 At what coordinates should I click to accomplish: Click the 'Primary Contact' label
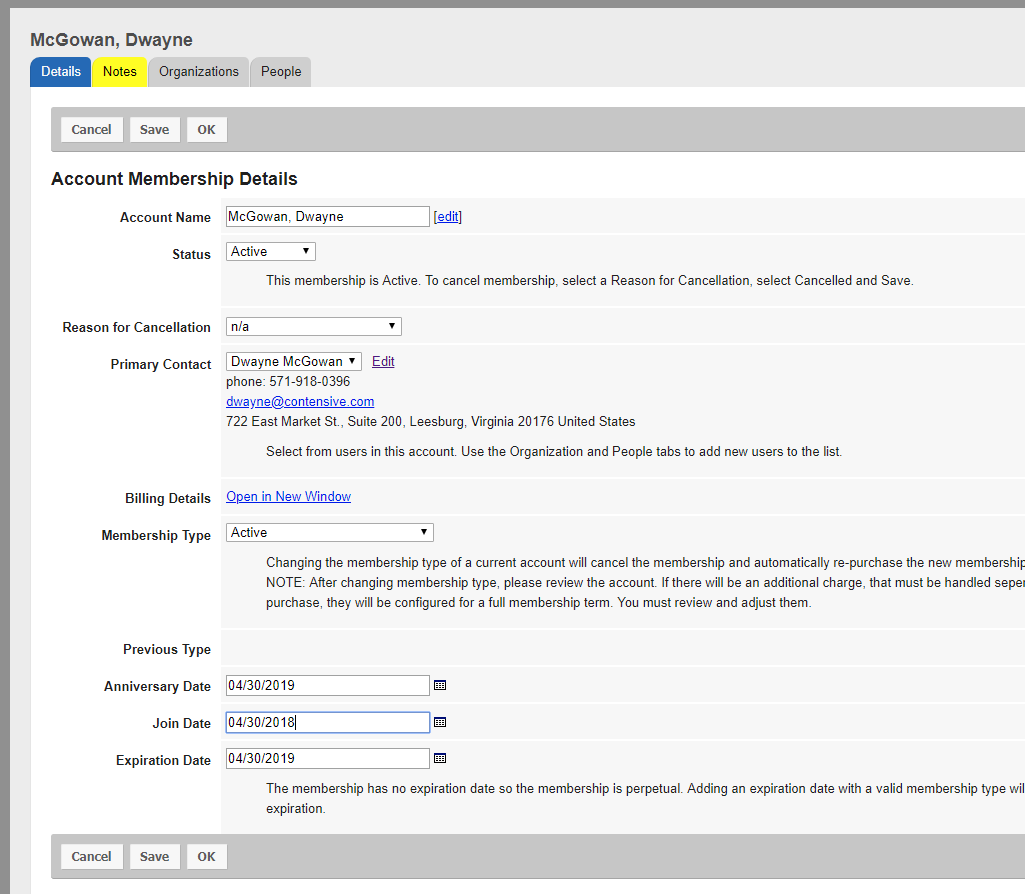[x=161, y=365]
